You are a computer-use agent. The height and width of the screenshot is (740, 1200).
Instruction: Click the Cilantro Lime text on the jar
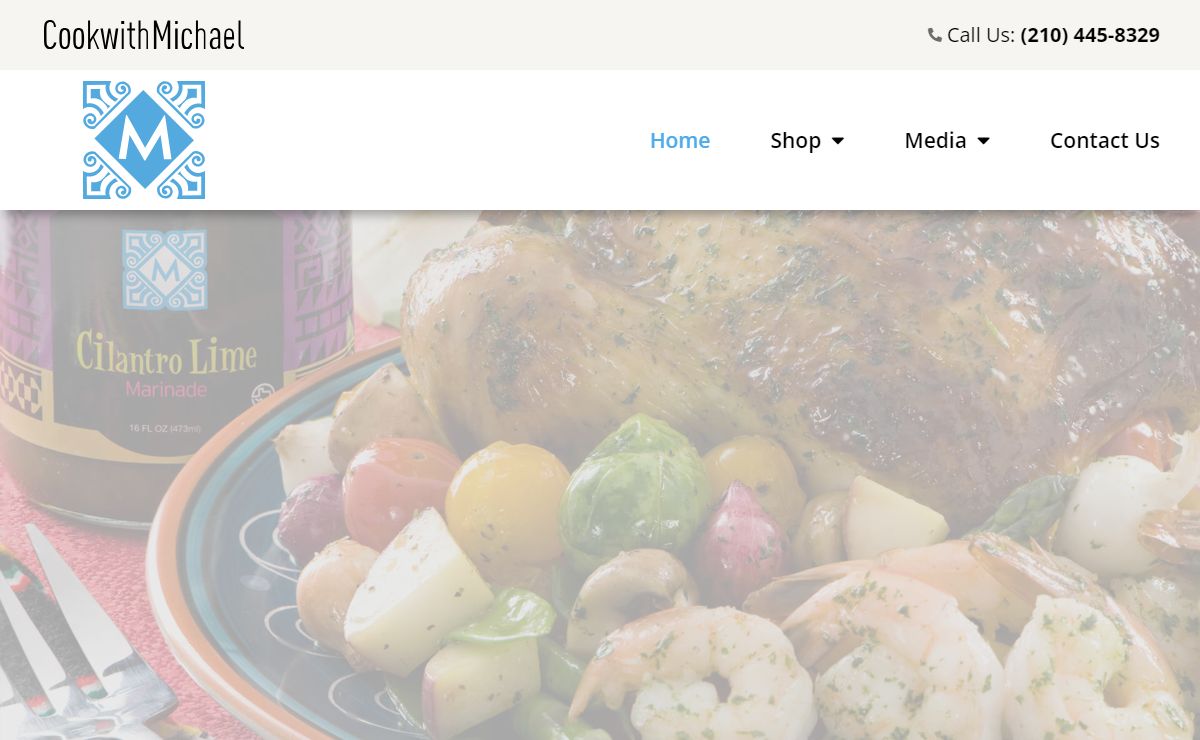(x=167, y=354)
